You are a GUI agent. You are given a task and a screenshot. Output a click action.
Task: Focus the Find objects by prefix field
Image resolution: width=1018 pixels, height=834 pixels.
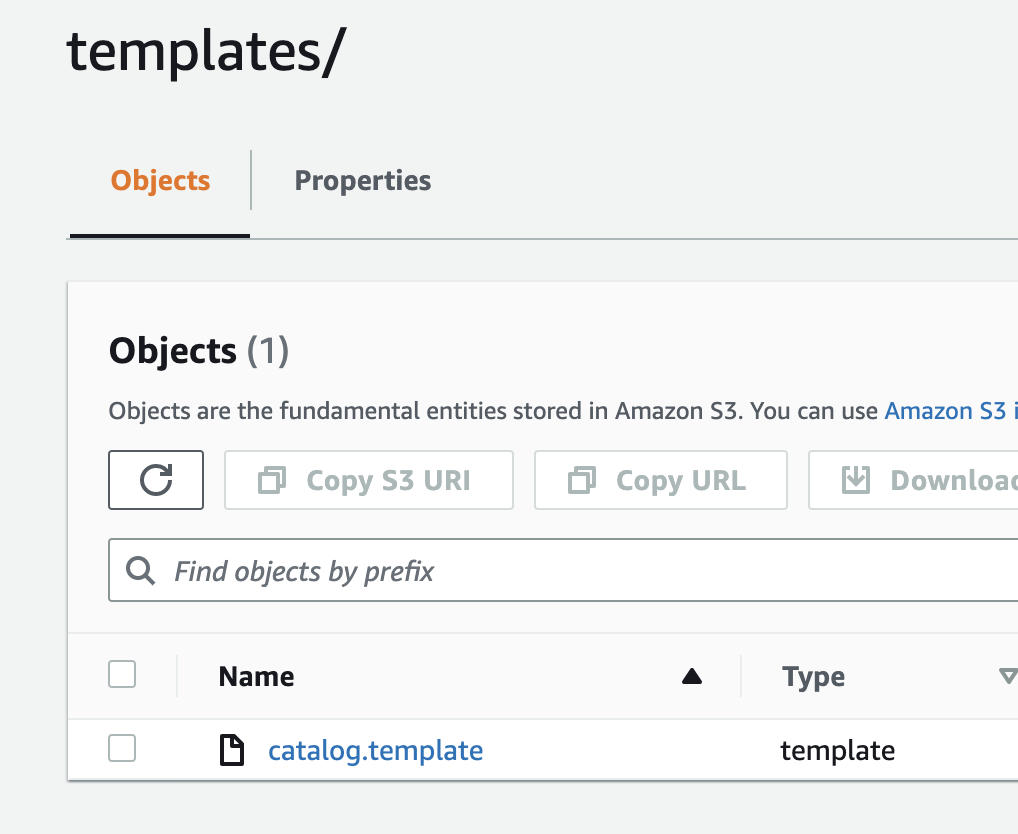point(580,571)
